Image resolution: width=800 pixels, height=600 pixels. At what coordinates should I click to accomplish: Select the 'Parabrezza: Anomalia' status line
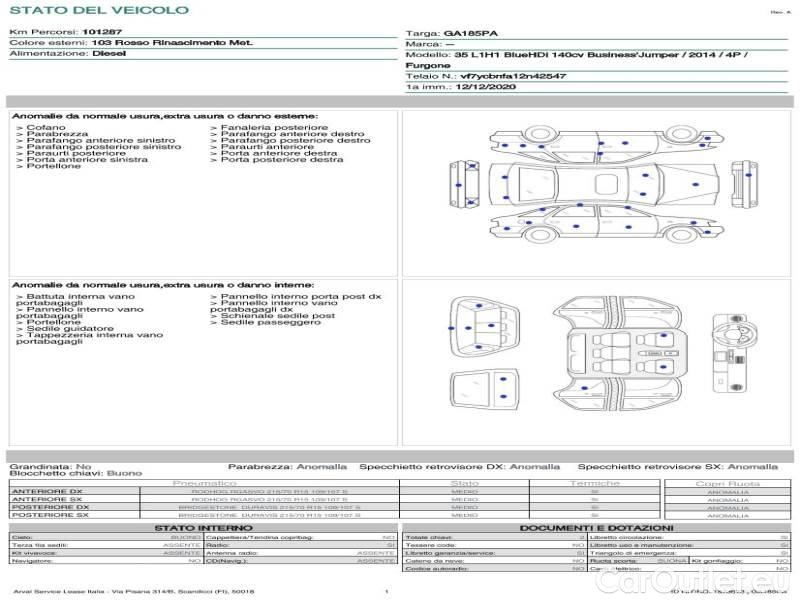pos(287,467)
